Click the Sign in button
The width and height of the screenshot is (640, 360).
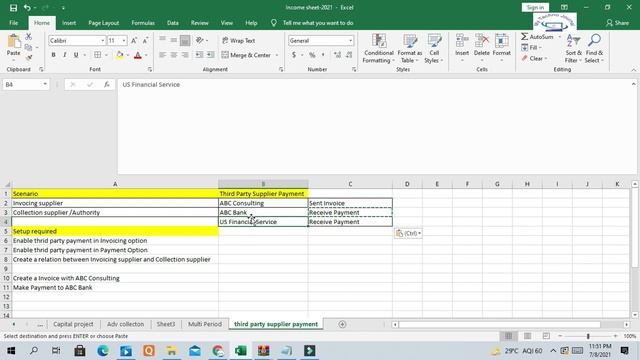(x=535, y=7)
